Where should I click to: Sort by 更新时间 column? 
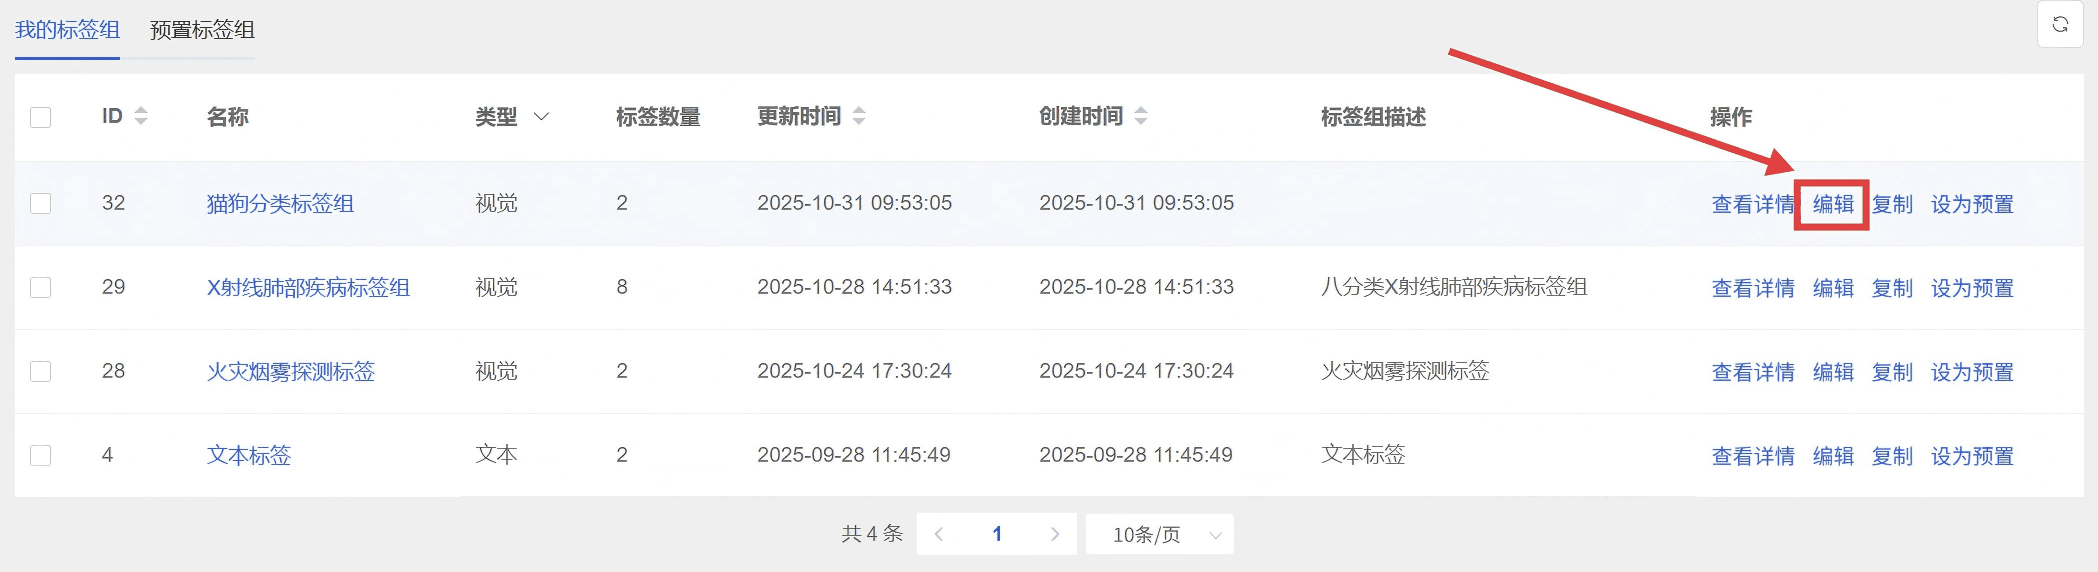click(859, 116)
